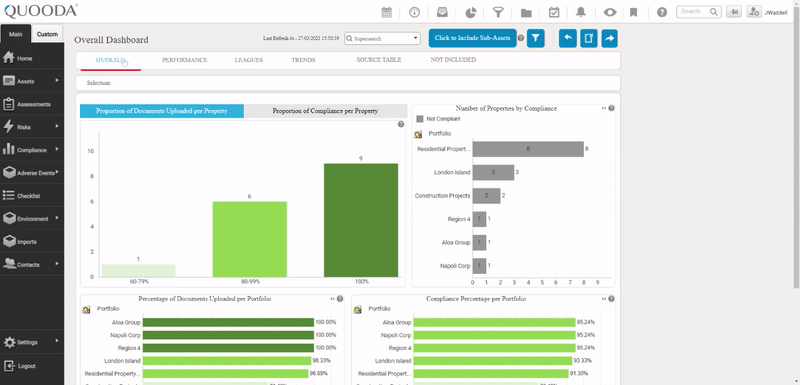
Task: Open the inbox tray icon
Action: (x=442, y=12)
